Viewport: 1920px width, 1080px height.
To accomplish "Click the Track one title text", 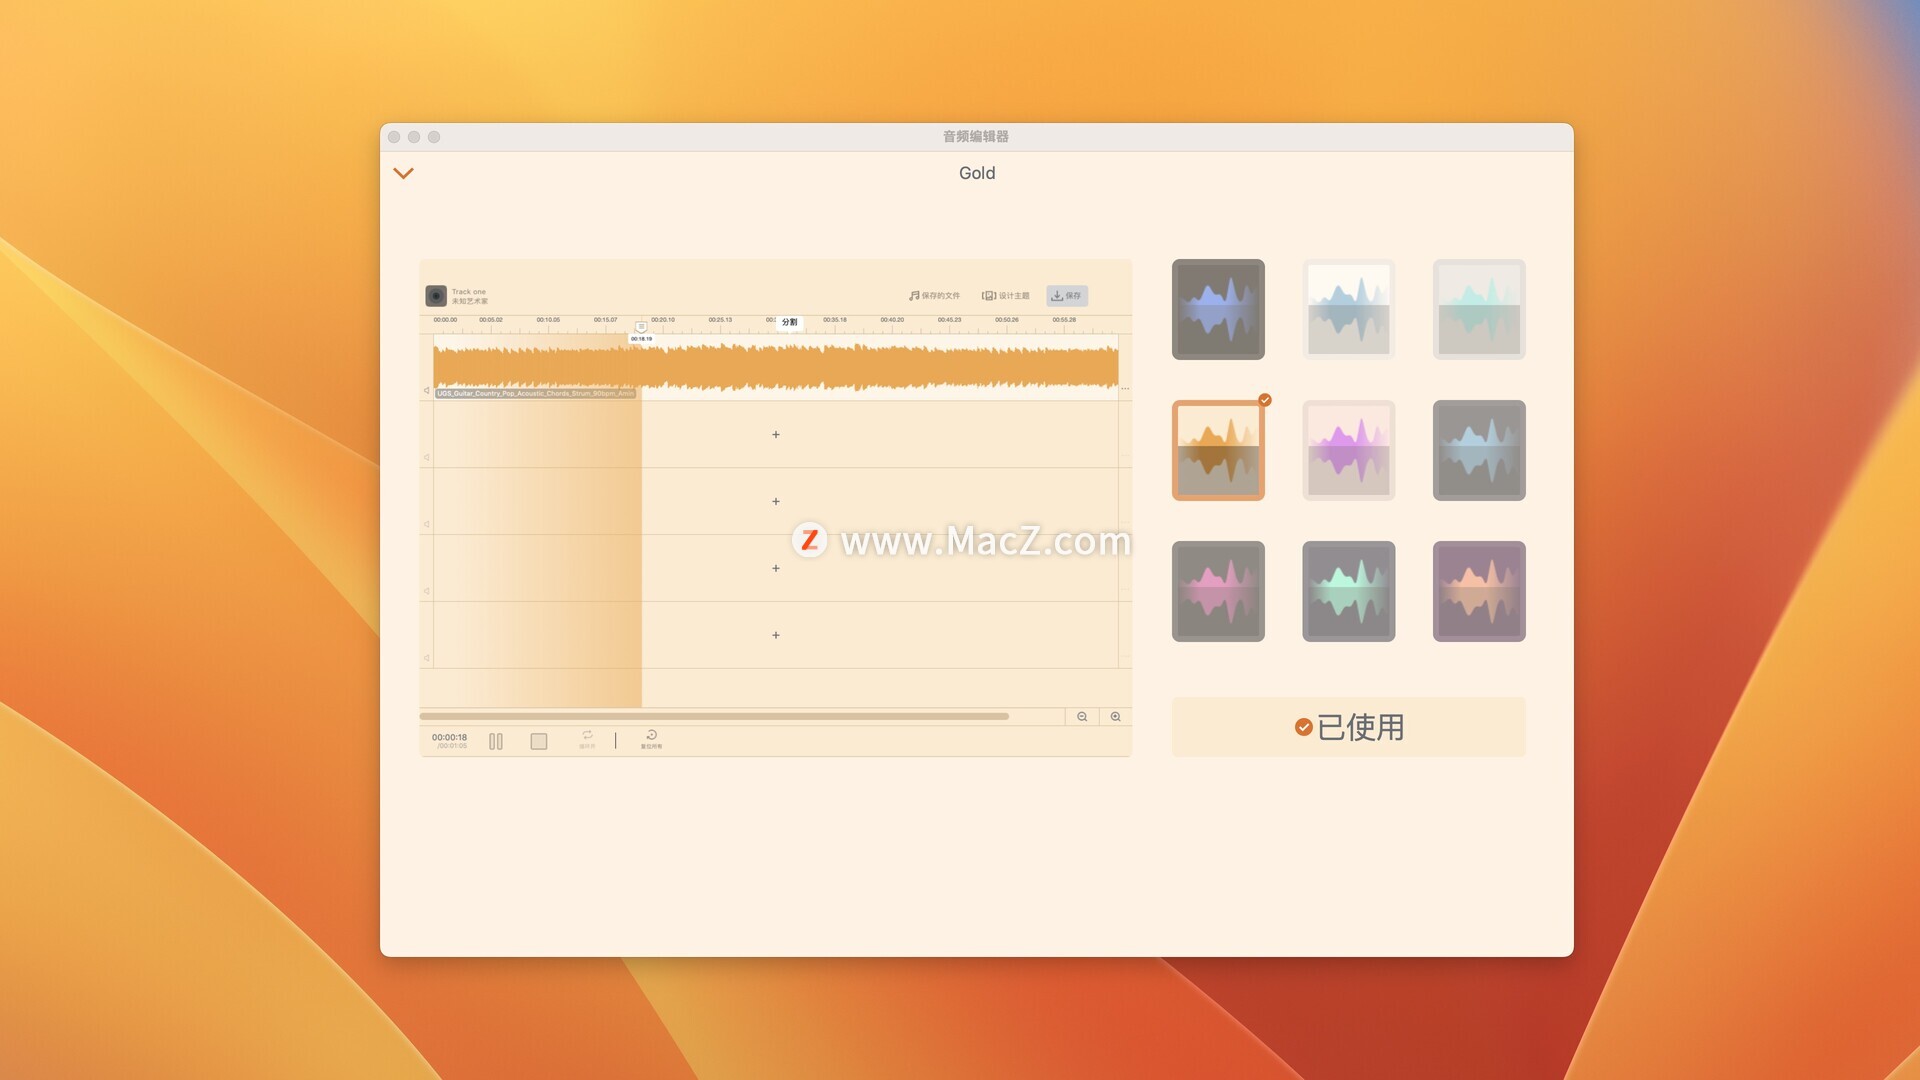I will pos(469,292).
